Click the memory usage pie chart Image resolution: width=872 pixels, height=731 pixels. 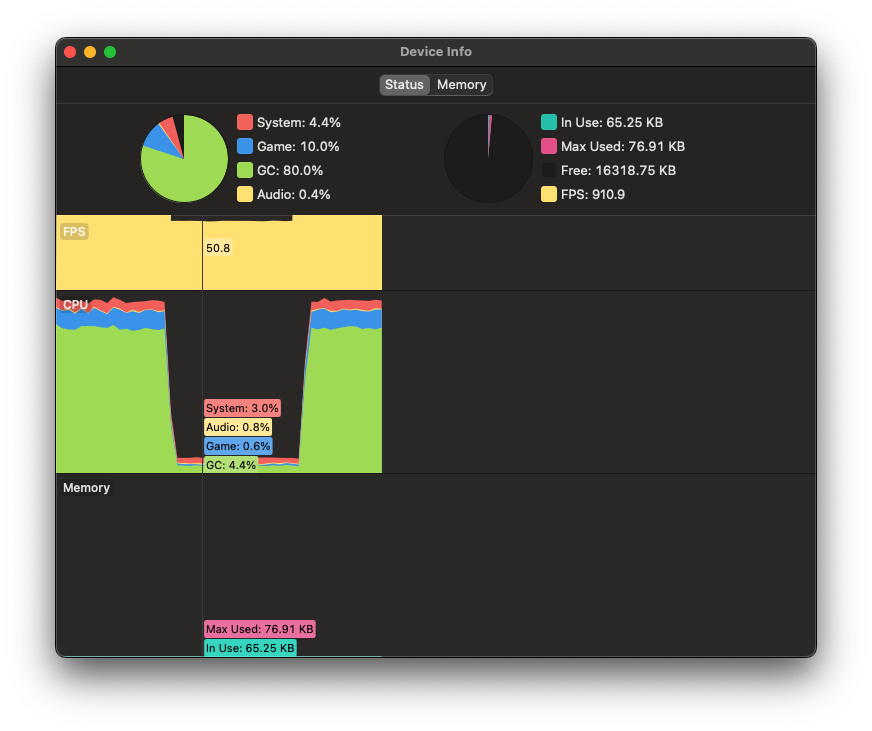coord(488,159)
